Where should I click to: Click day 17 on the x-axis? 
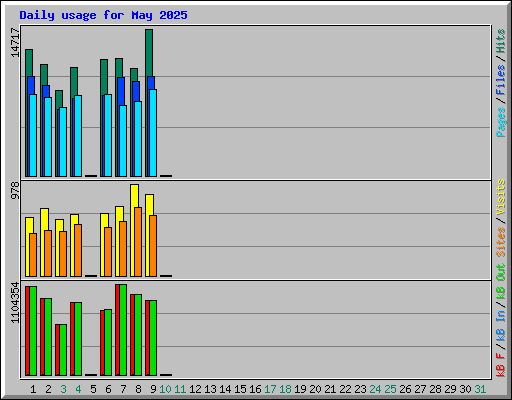[270, 389]
